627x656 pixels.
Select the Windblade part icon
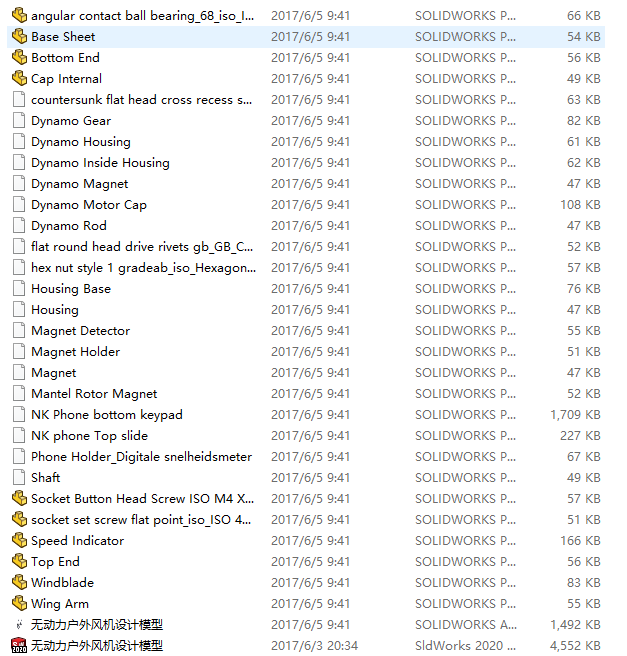[19, 582]
